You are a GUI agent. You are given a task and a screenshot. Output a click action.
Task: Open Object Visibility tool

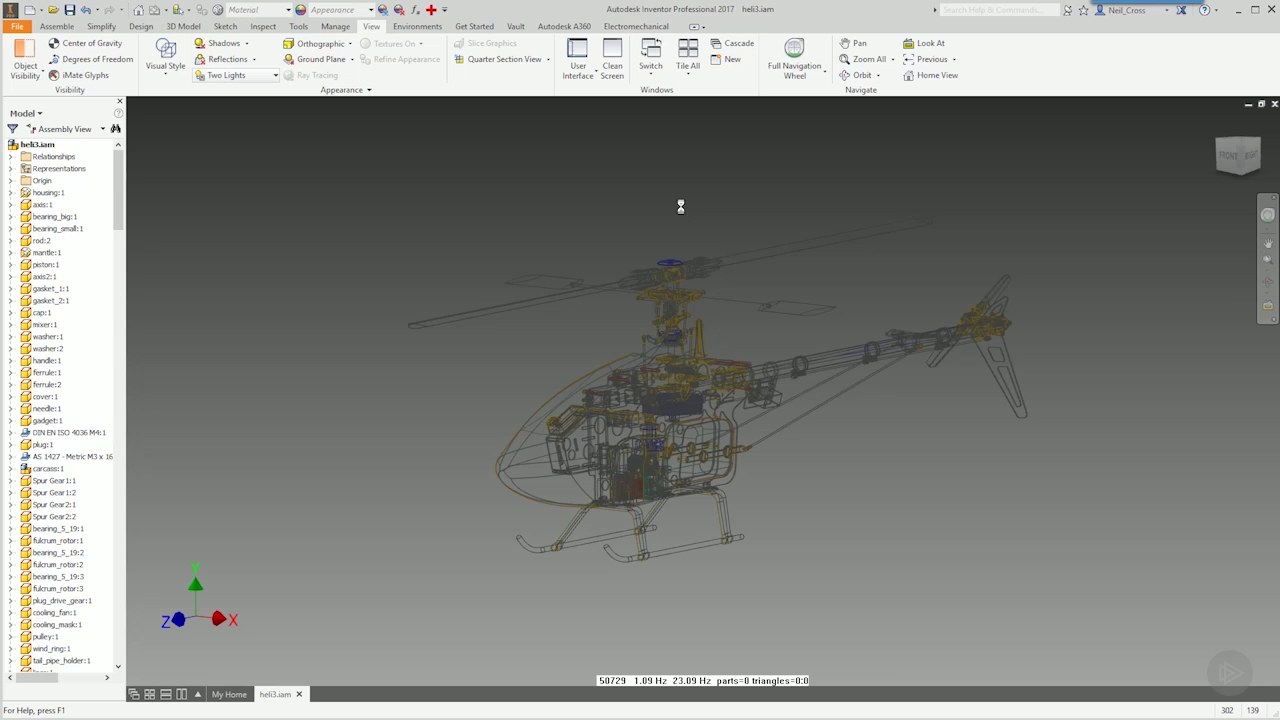tap(25, 59)
